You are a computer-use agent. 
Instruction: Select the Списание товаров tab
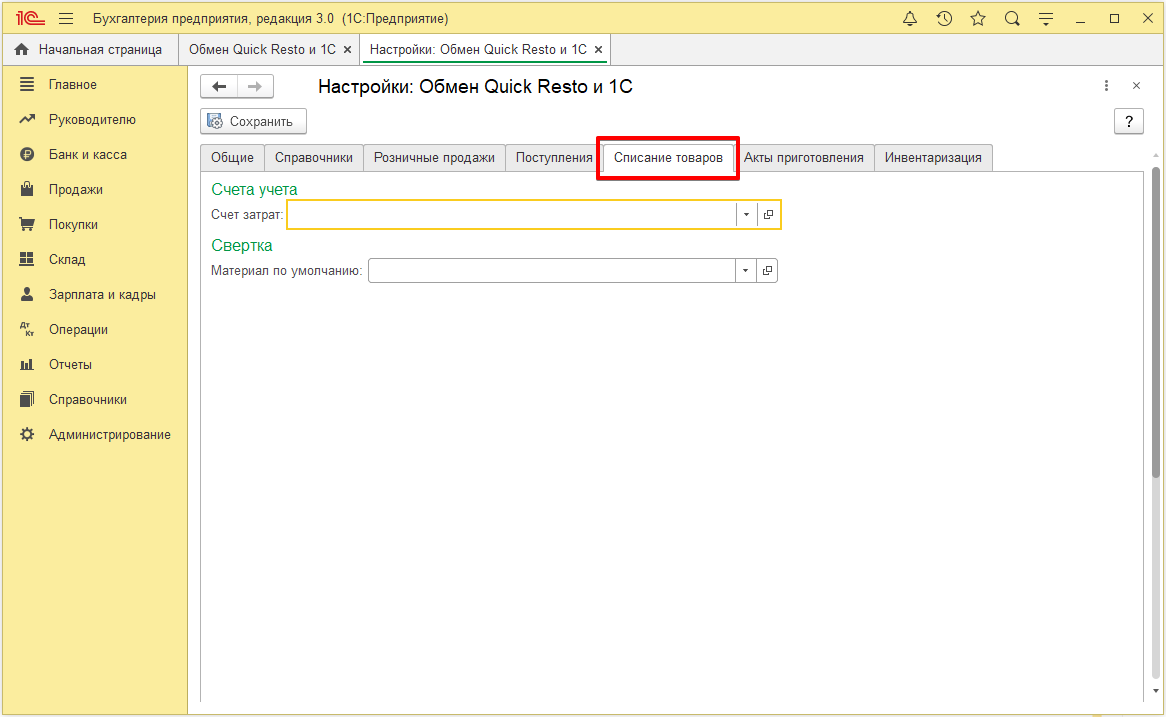coord(668,158)
